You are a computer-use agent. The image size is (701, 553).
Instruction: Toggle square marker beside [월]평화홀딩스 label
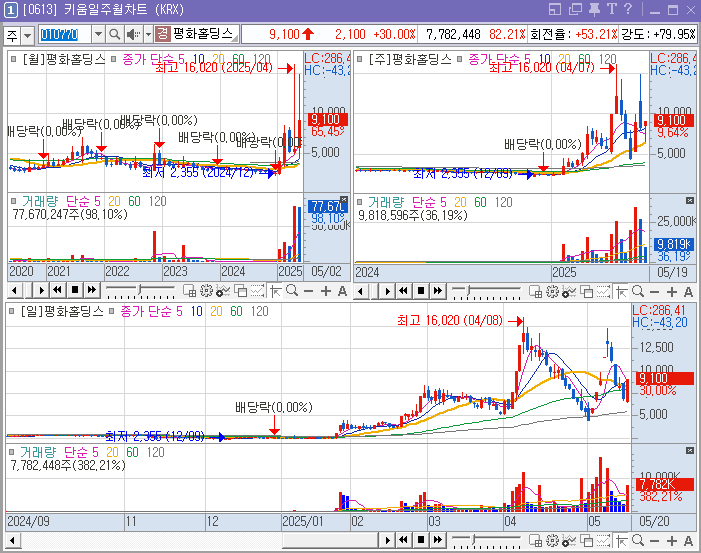(13, 59)
